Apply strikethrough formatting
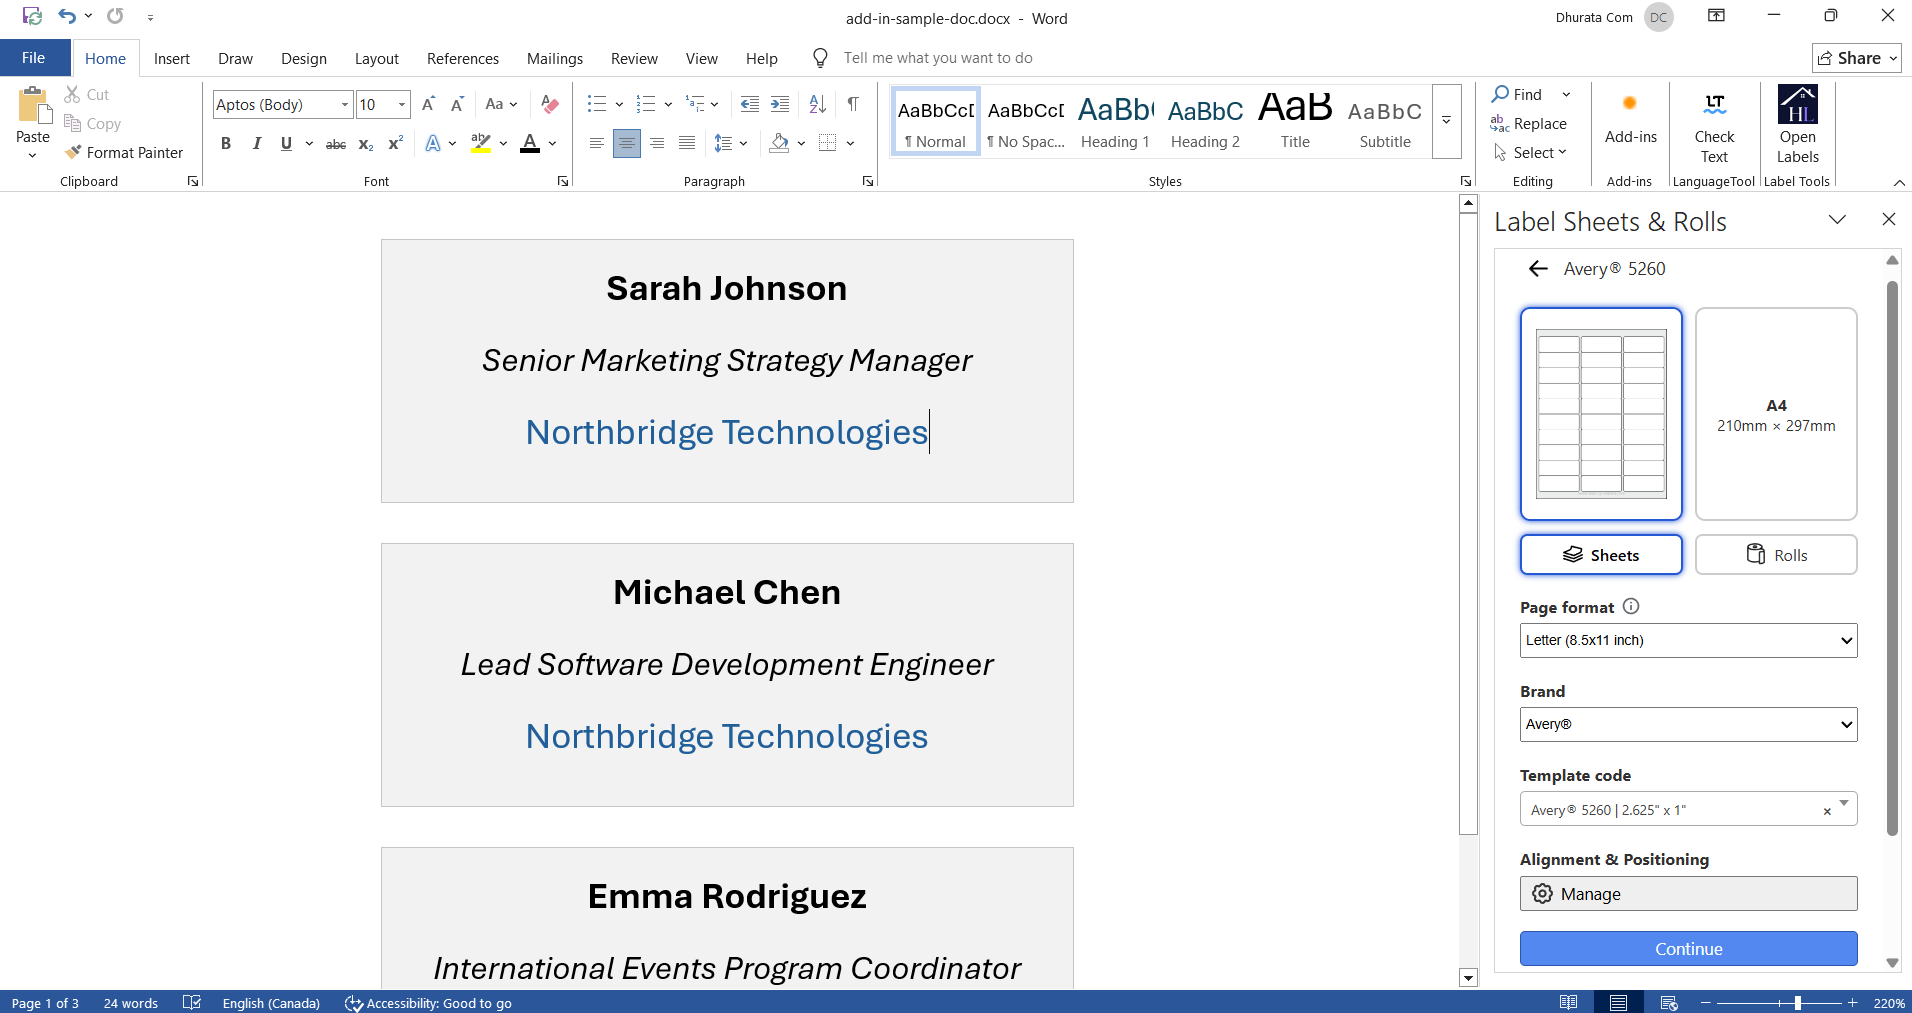Image resolution: width=1912 pixels, height=1013 pixels. (x=334, y=143)
